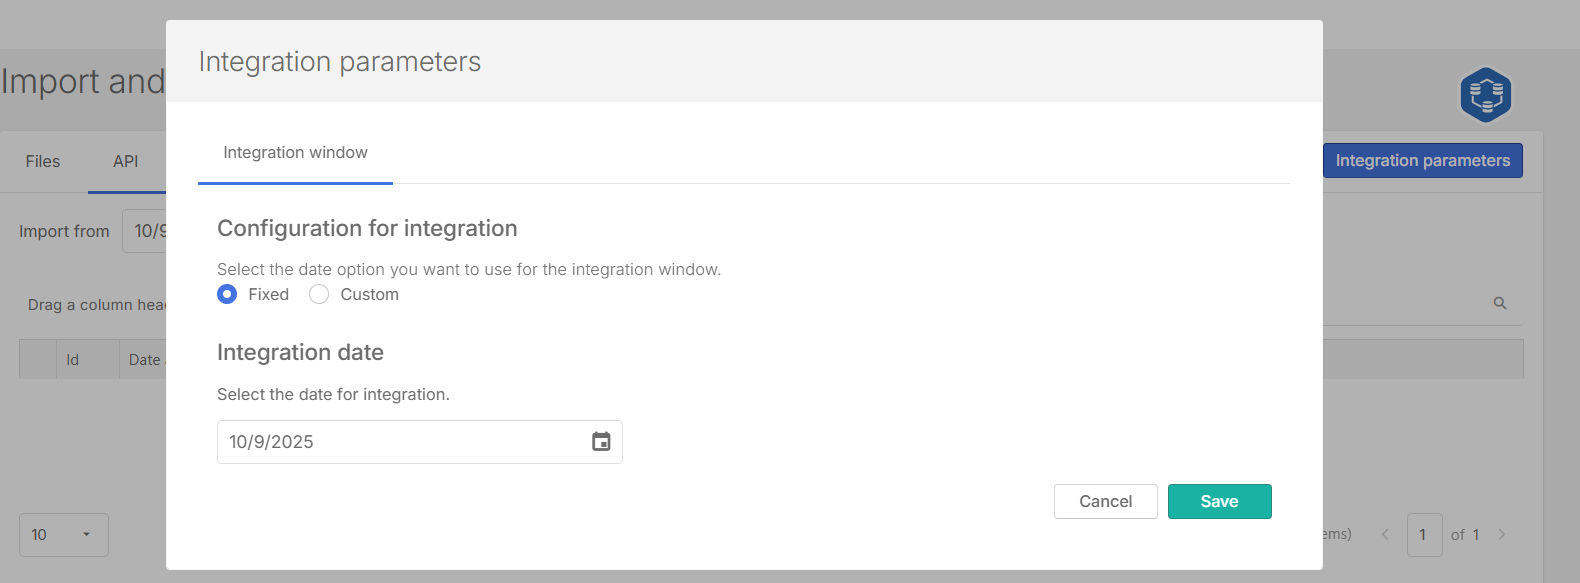This screenshot has width=1580, height=583.
Task: Open the Files tab
Action: pos(43,161)
